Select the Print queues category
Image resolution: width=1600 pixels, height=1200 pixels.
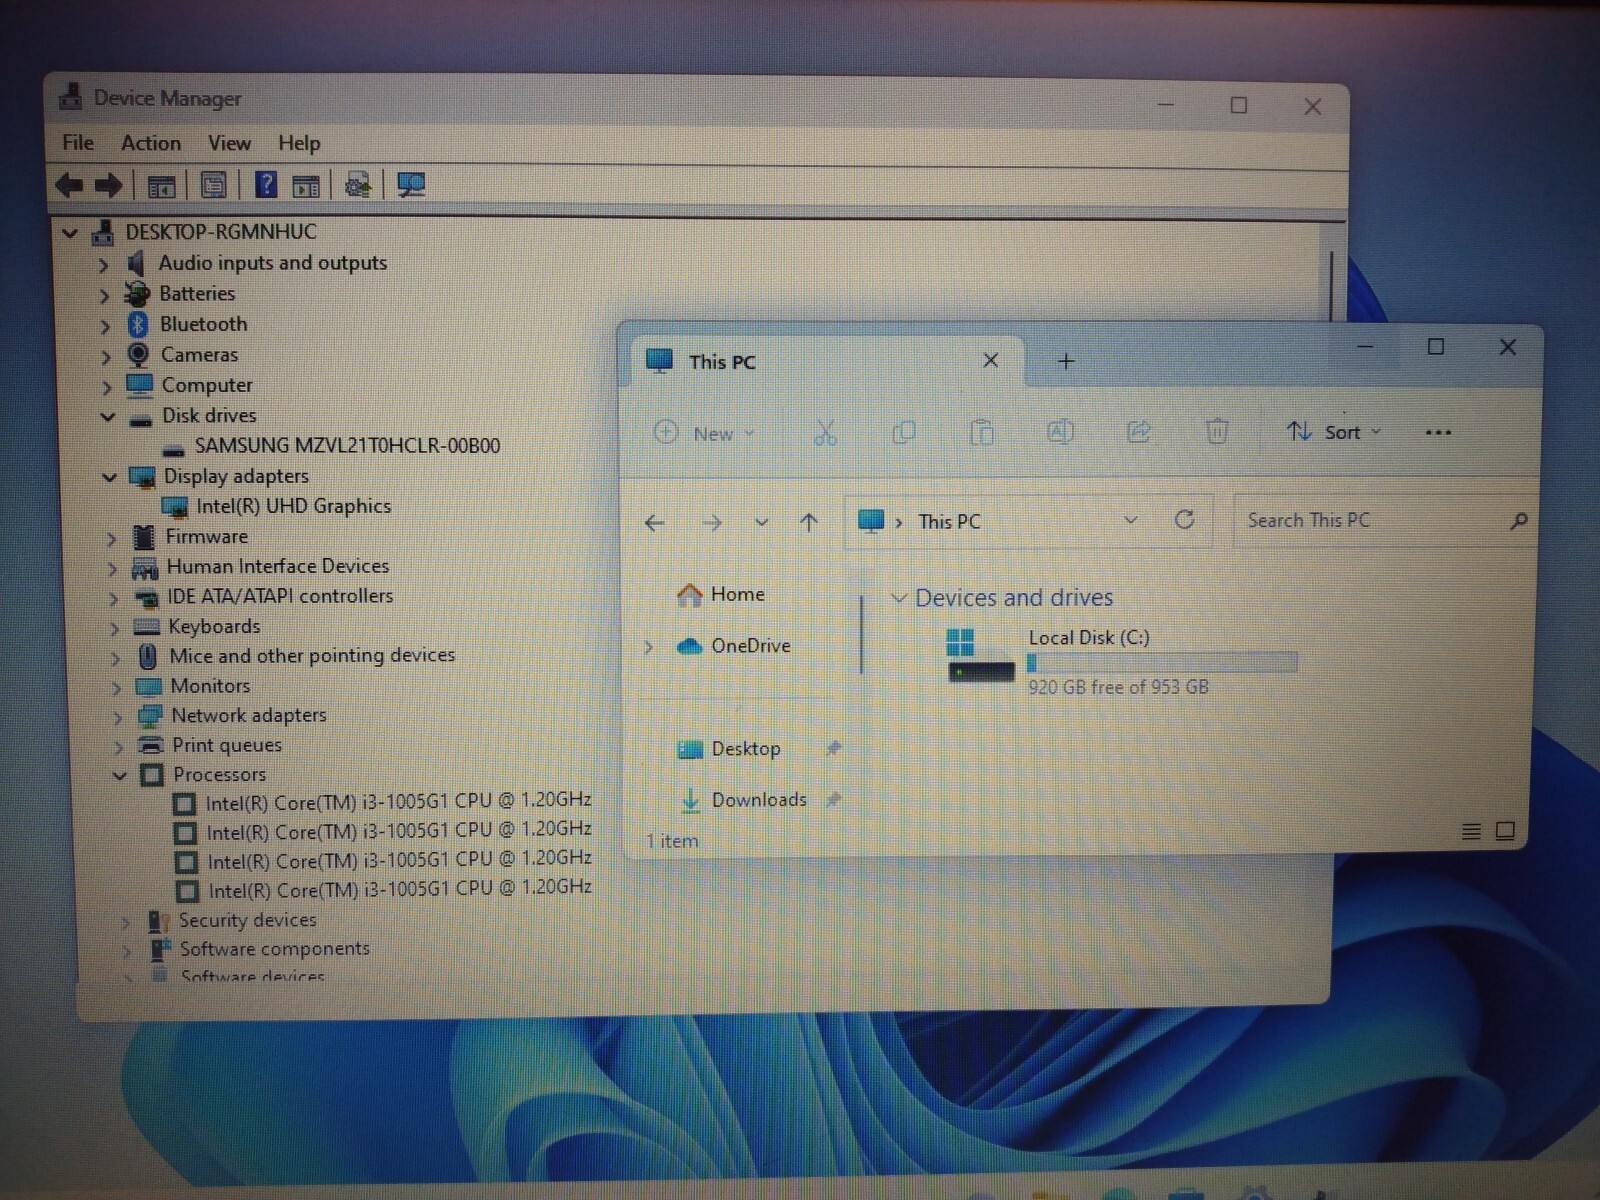coord(227,745)
